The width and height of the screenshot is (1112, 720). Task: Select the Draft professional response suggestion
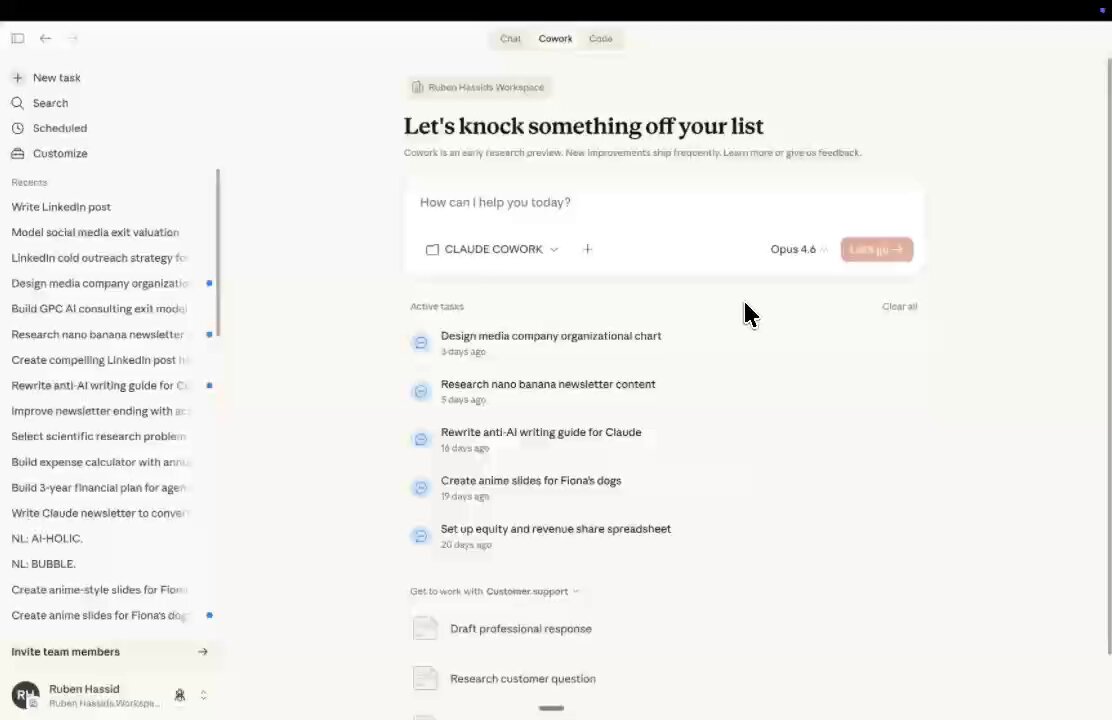tap(521, 628)
